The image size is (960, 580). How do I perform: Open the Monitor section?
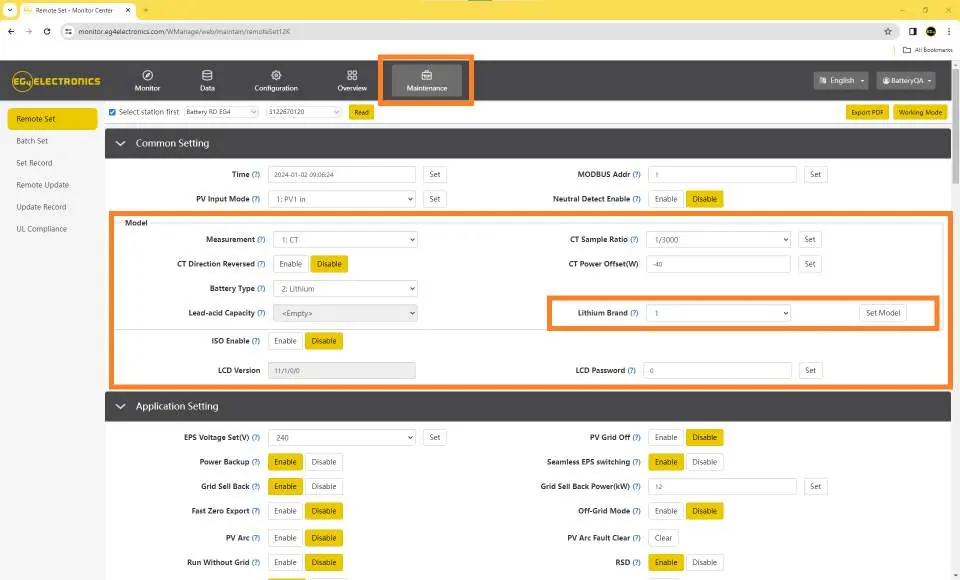tap(147, 80)
